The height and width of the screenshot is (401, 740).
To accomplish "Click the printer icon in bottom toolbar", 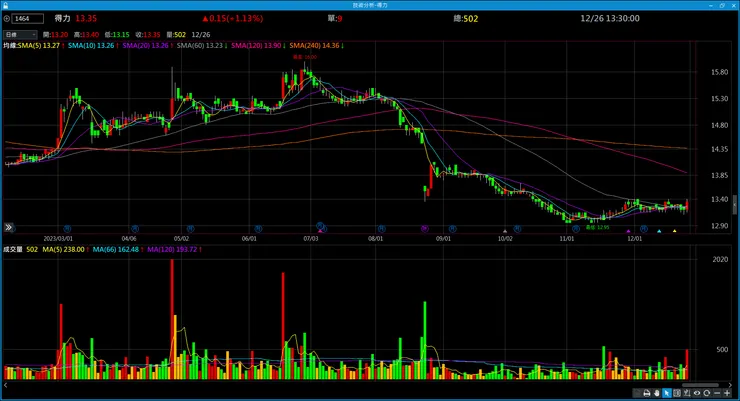I will (647, 393).
